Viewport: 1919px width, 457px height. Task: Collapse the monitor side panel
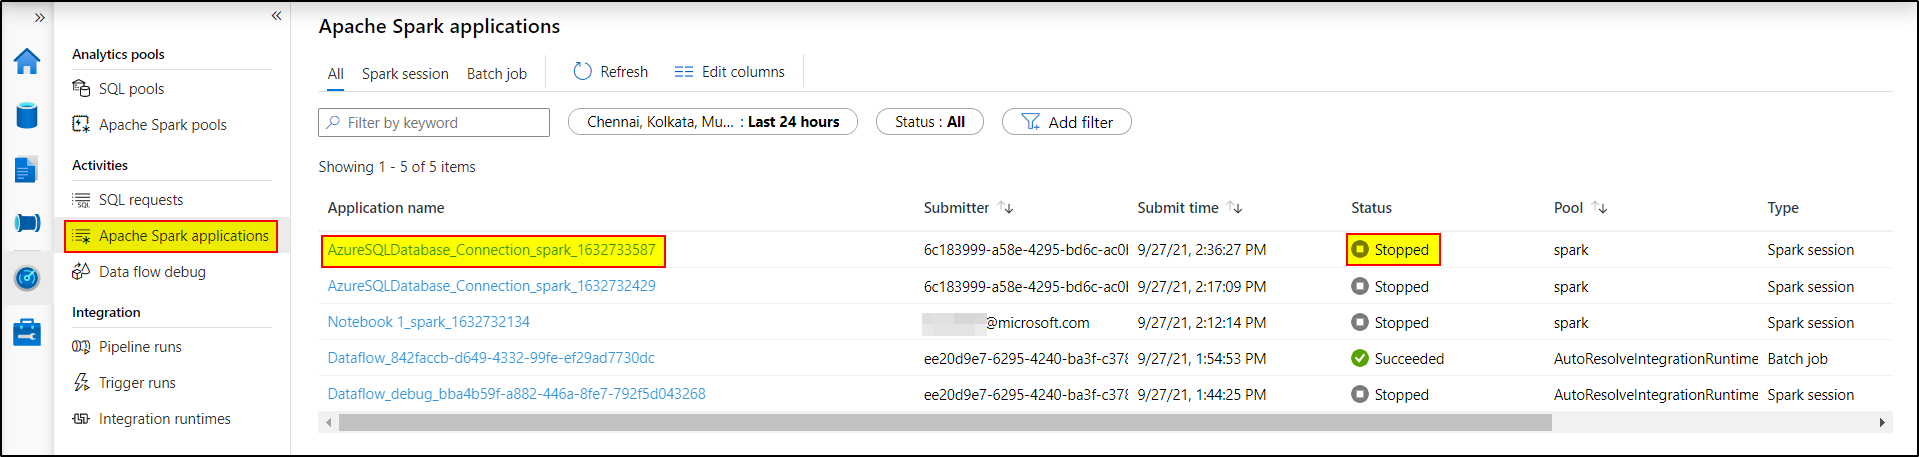pyautogui.click(x=276, y=16)
